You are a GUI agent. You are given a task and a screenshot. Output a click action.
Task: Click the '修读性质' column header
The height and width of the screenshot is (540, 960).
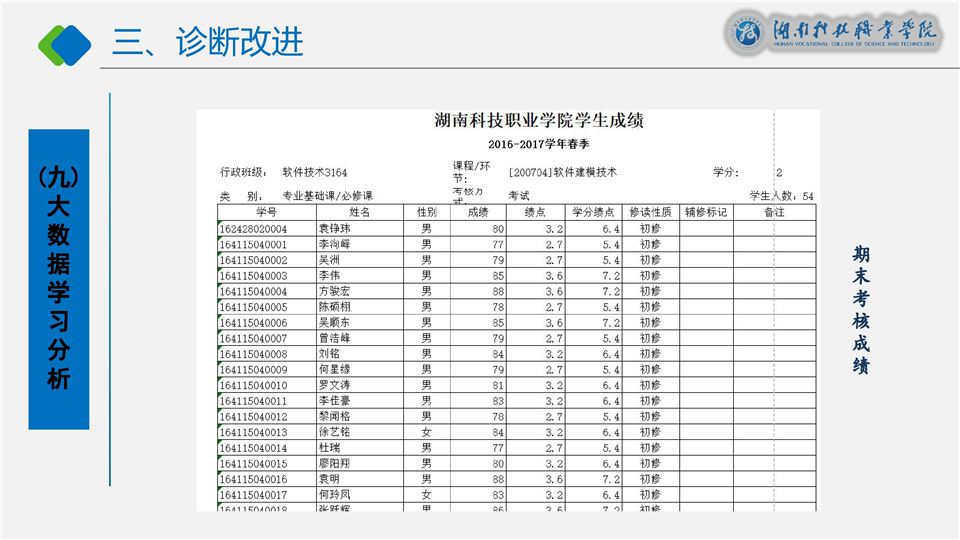click(x=650, y=212)
